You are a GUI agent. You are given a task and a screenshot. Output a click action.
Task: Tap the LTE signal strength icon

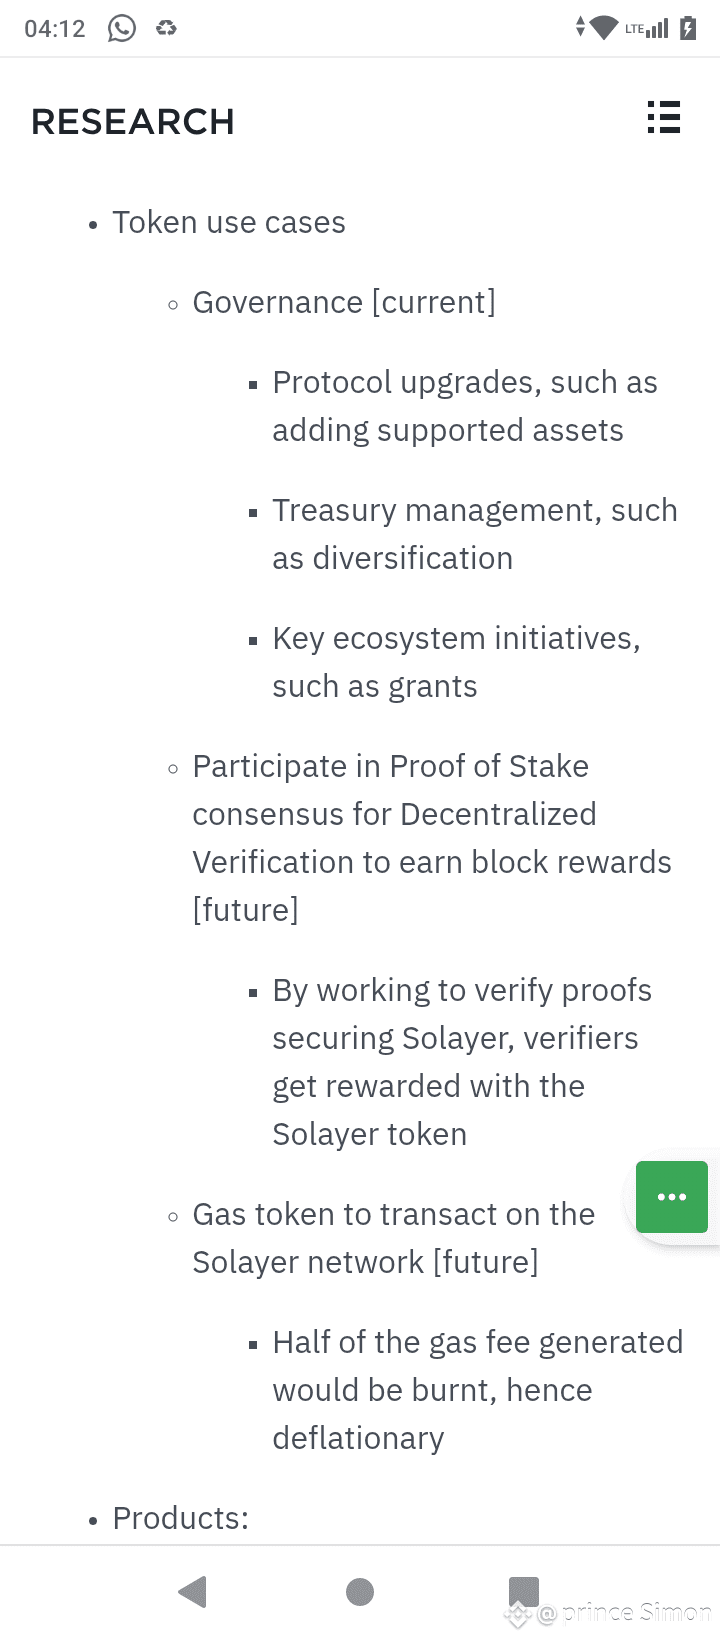point(648,28)
